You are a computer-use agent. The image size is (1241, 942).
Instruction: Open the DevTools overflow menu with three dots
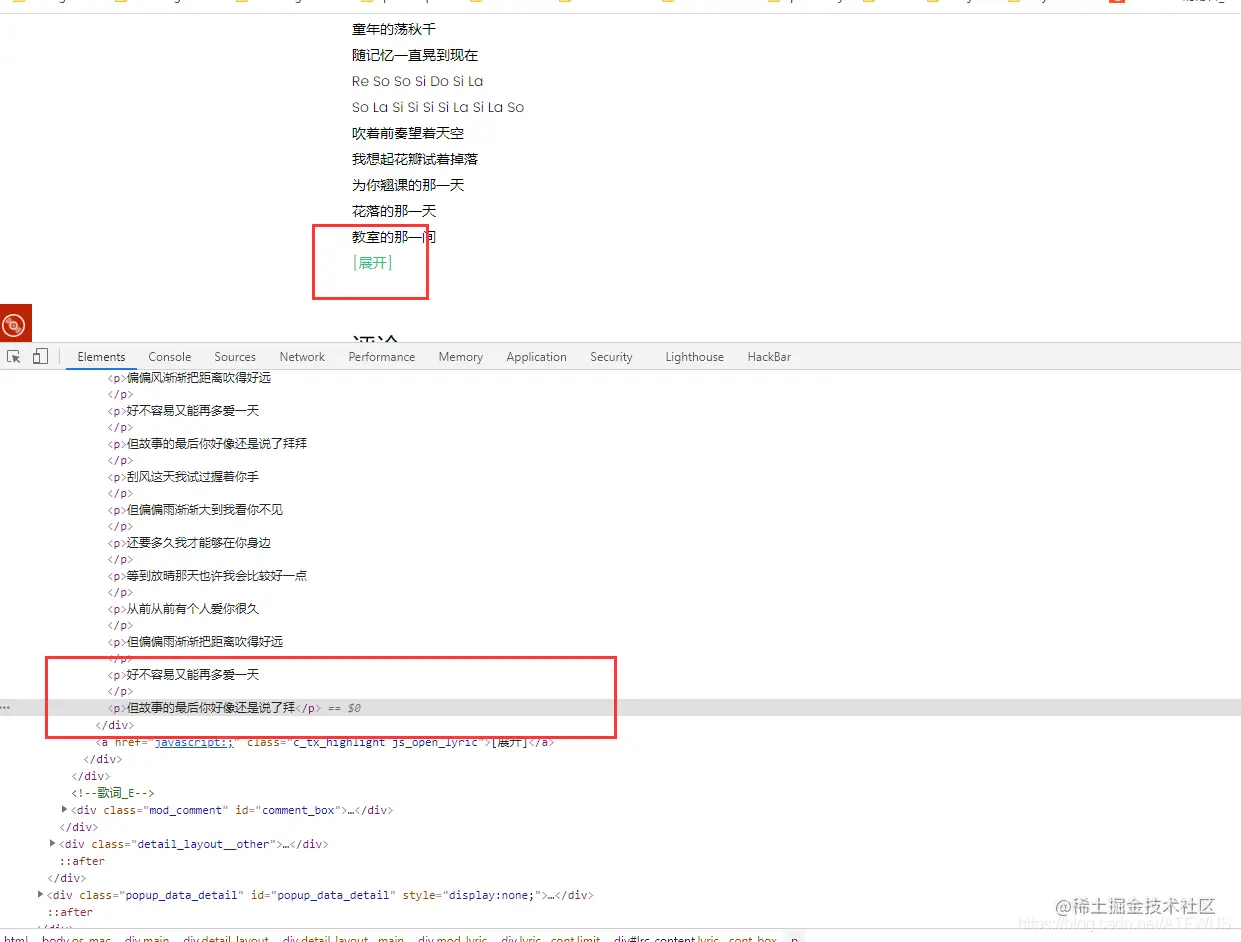[x=6, y=707]
